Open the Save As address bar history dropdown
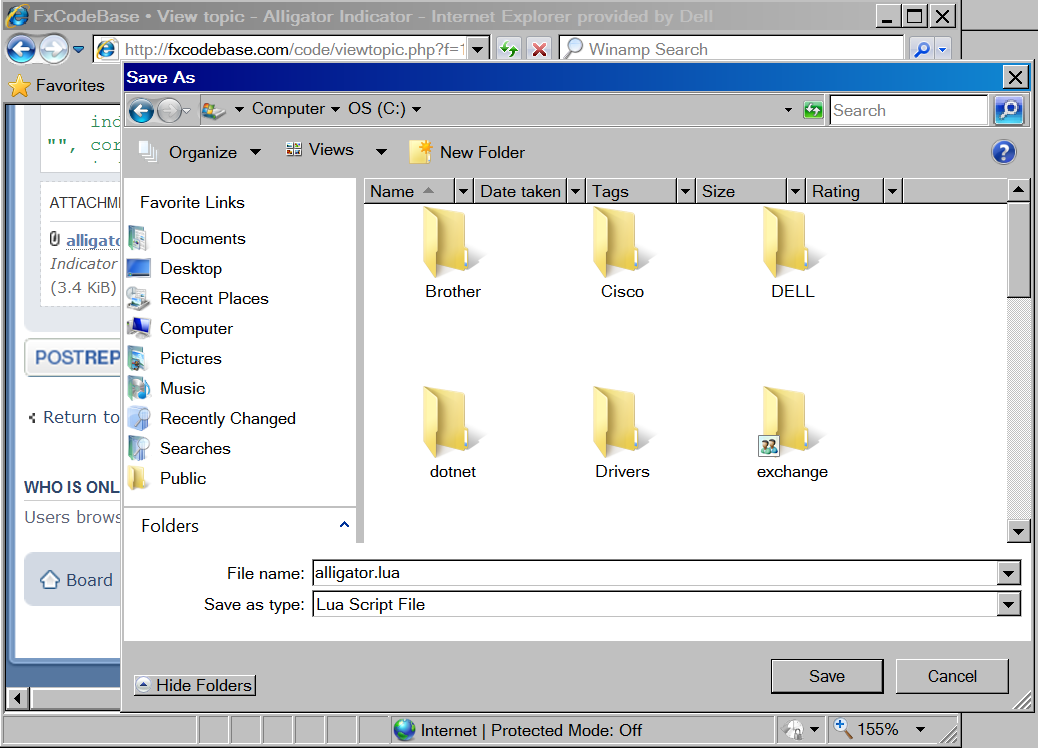 pos(788,110)
